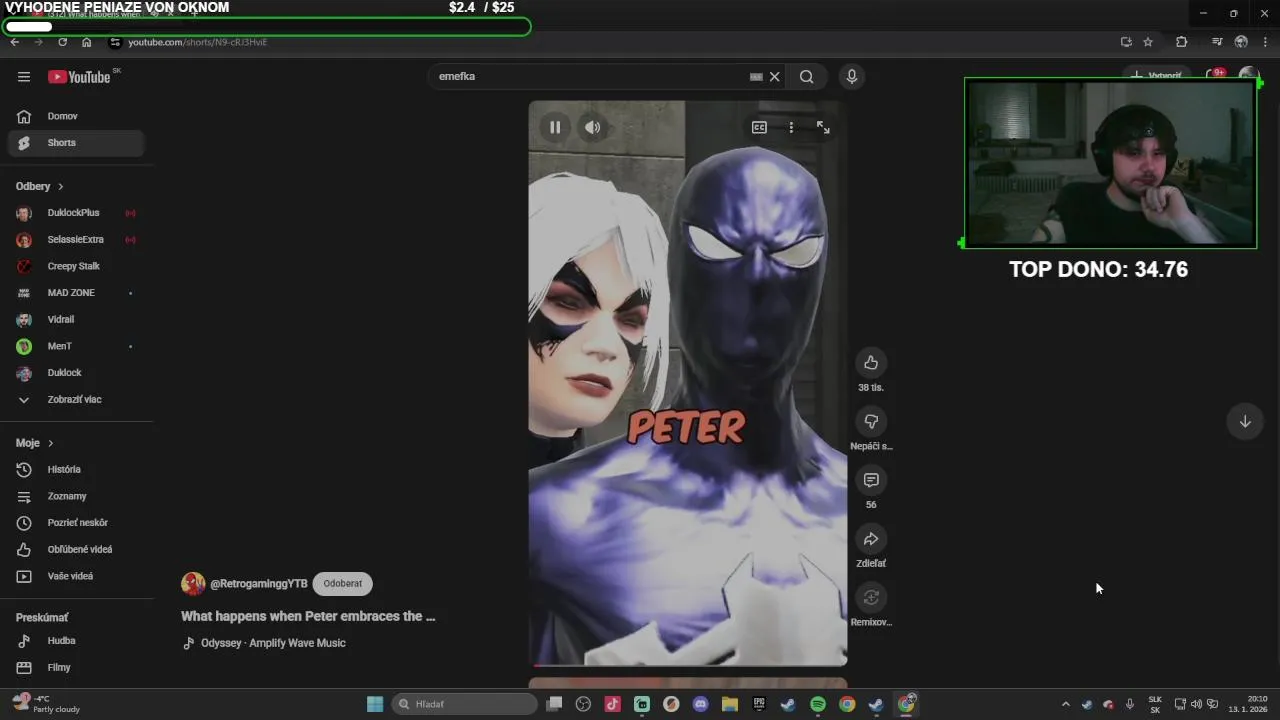The height and width of the screenshot is (720, 1280).
Task: Toggle captions on the Short
Action: coord(759,127)
